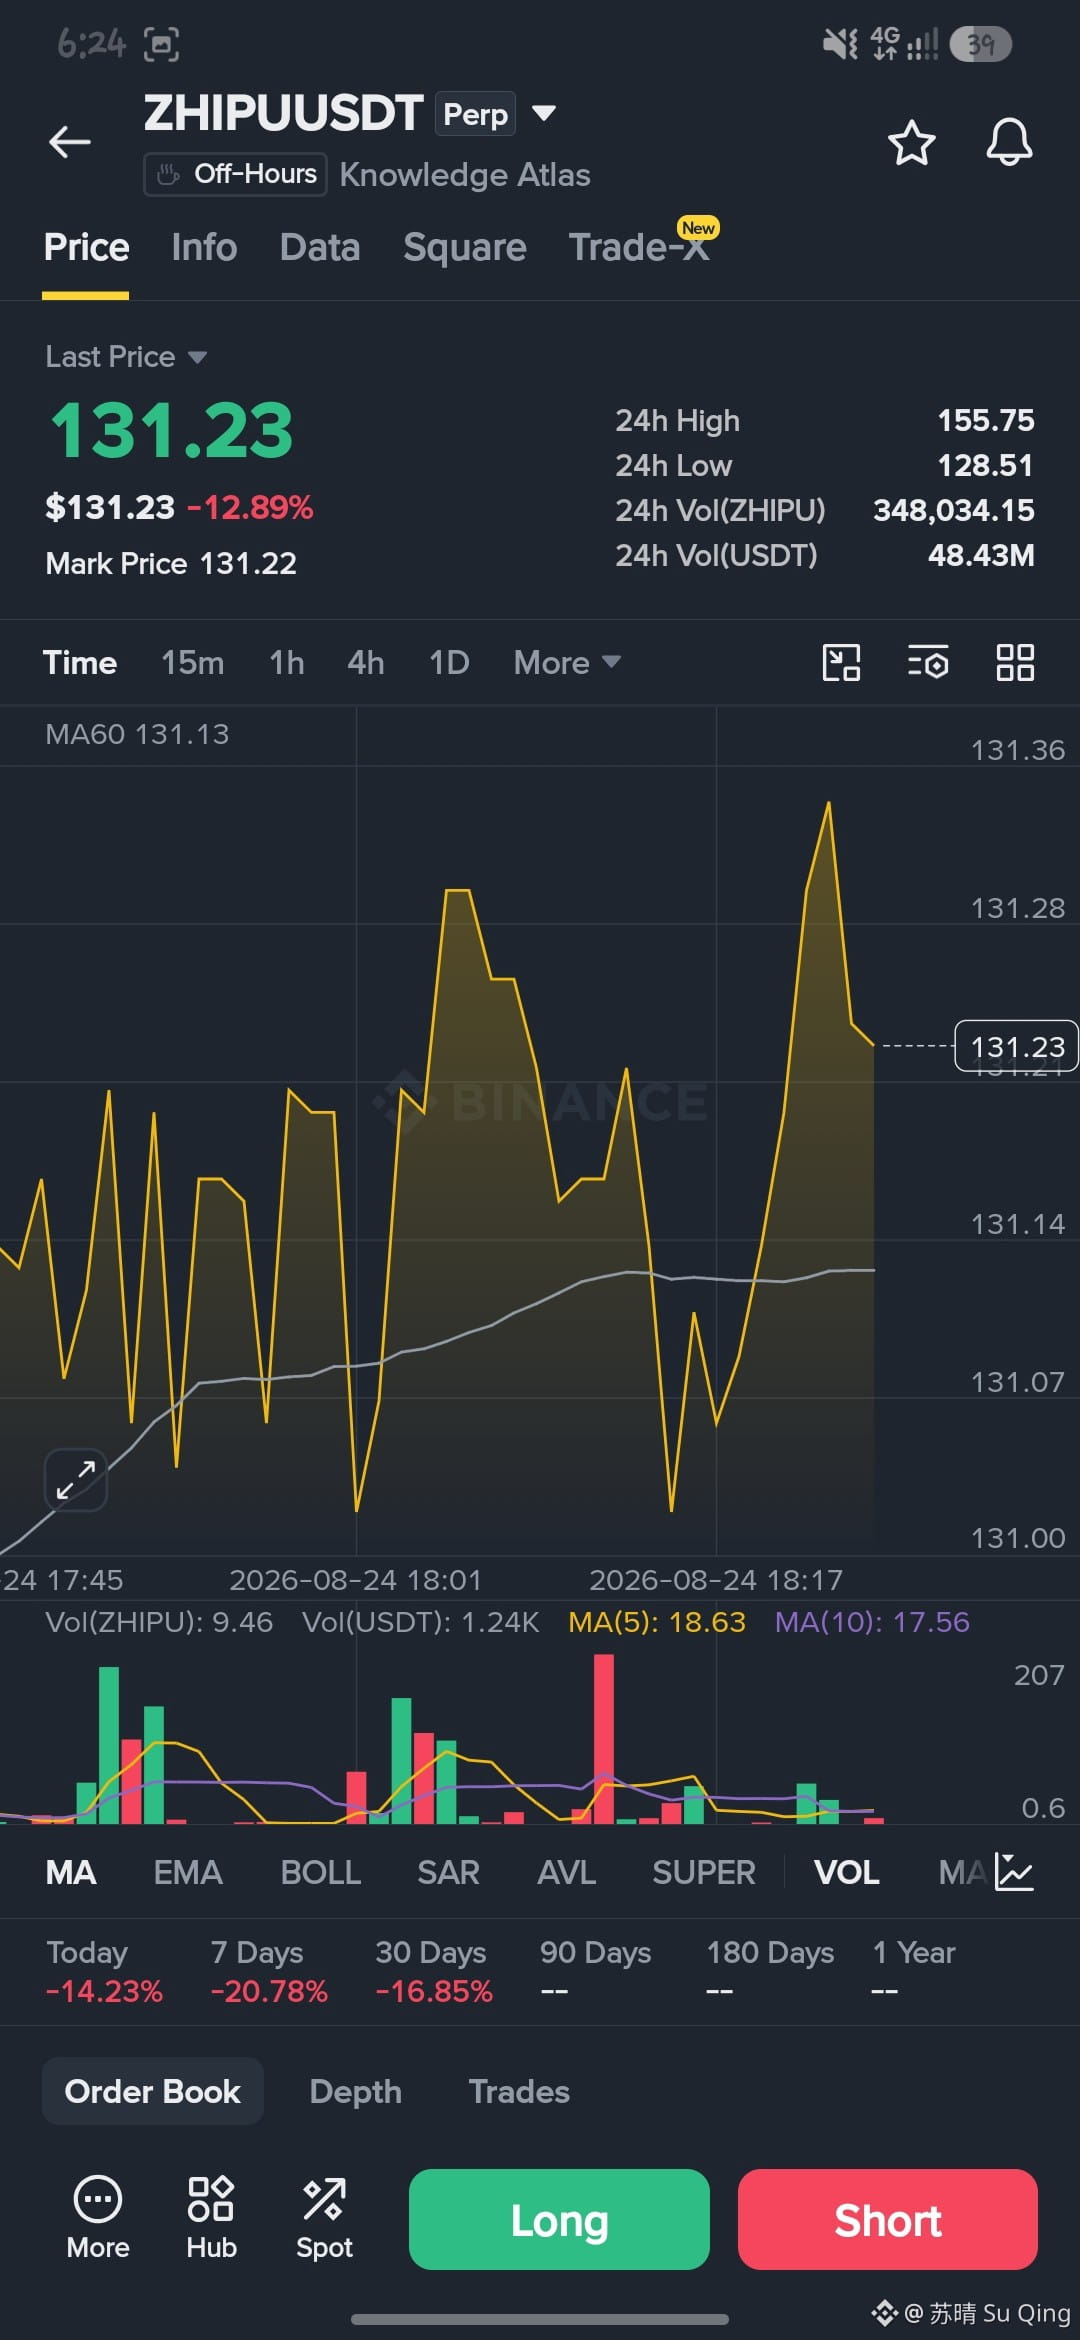Open the chart drawing tools icon

(x=841, y=662)
